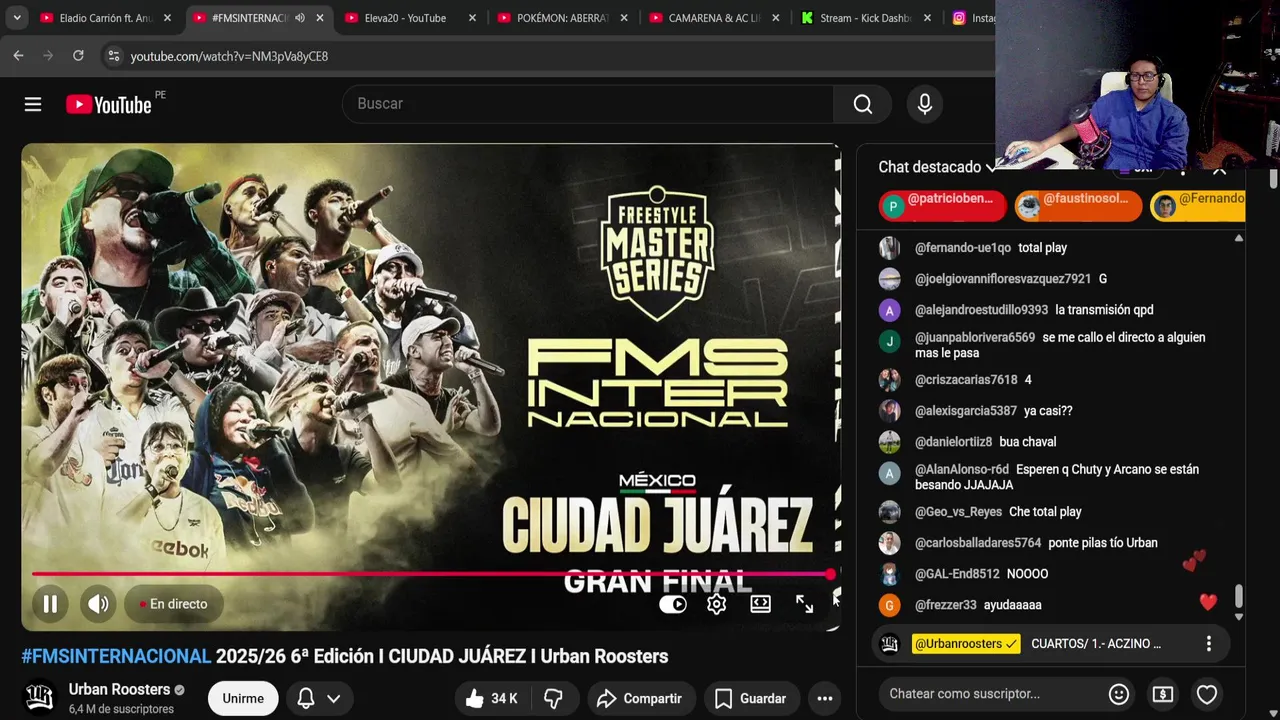The height and width of the screenshot is (720, 1280).
Task: Close the Eladio Carrión tab
Action: pos(167,18)
